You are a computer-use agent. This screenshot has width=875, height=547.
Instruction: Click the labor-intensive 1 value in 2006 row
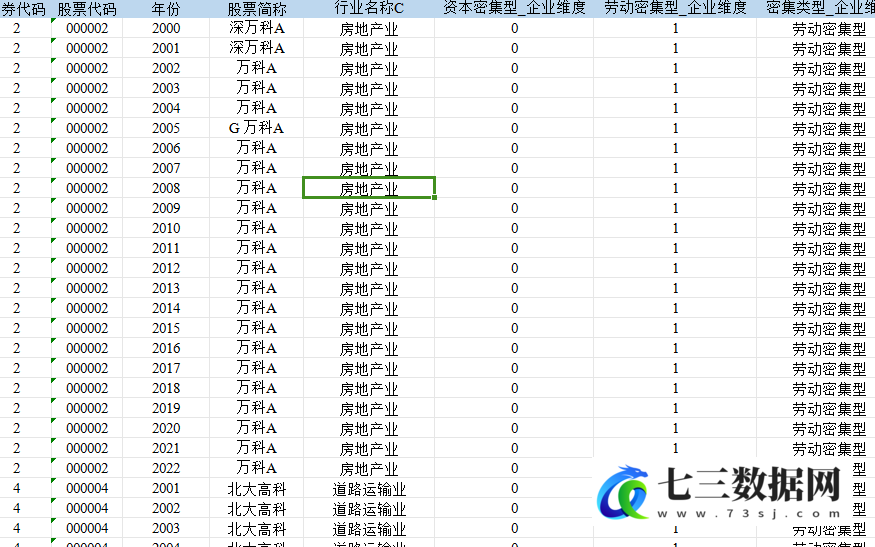click(x=675, y=148)
